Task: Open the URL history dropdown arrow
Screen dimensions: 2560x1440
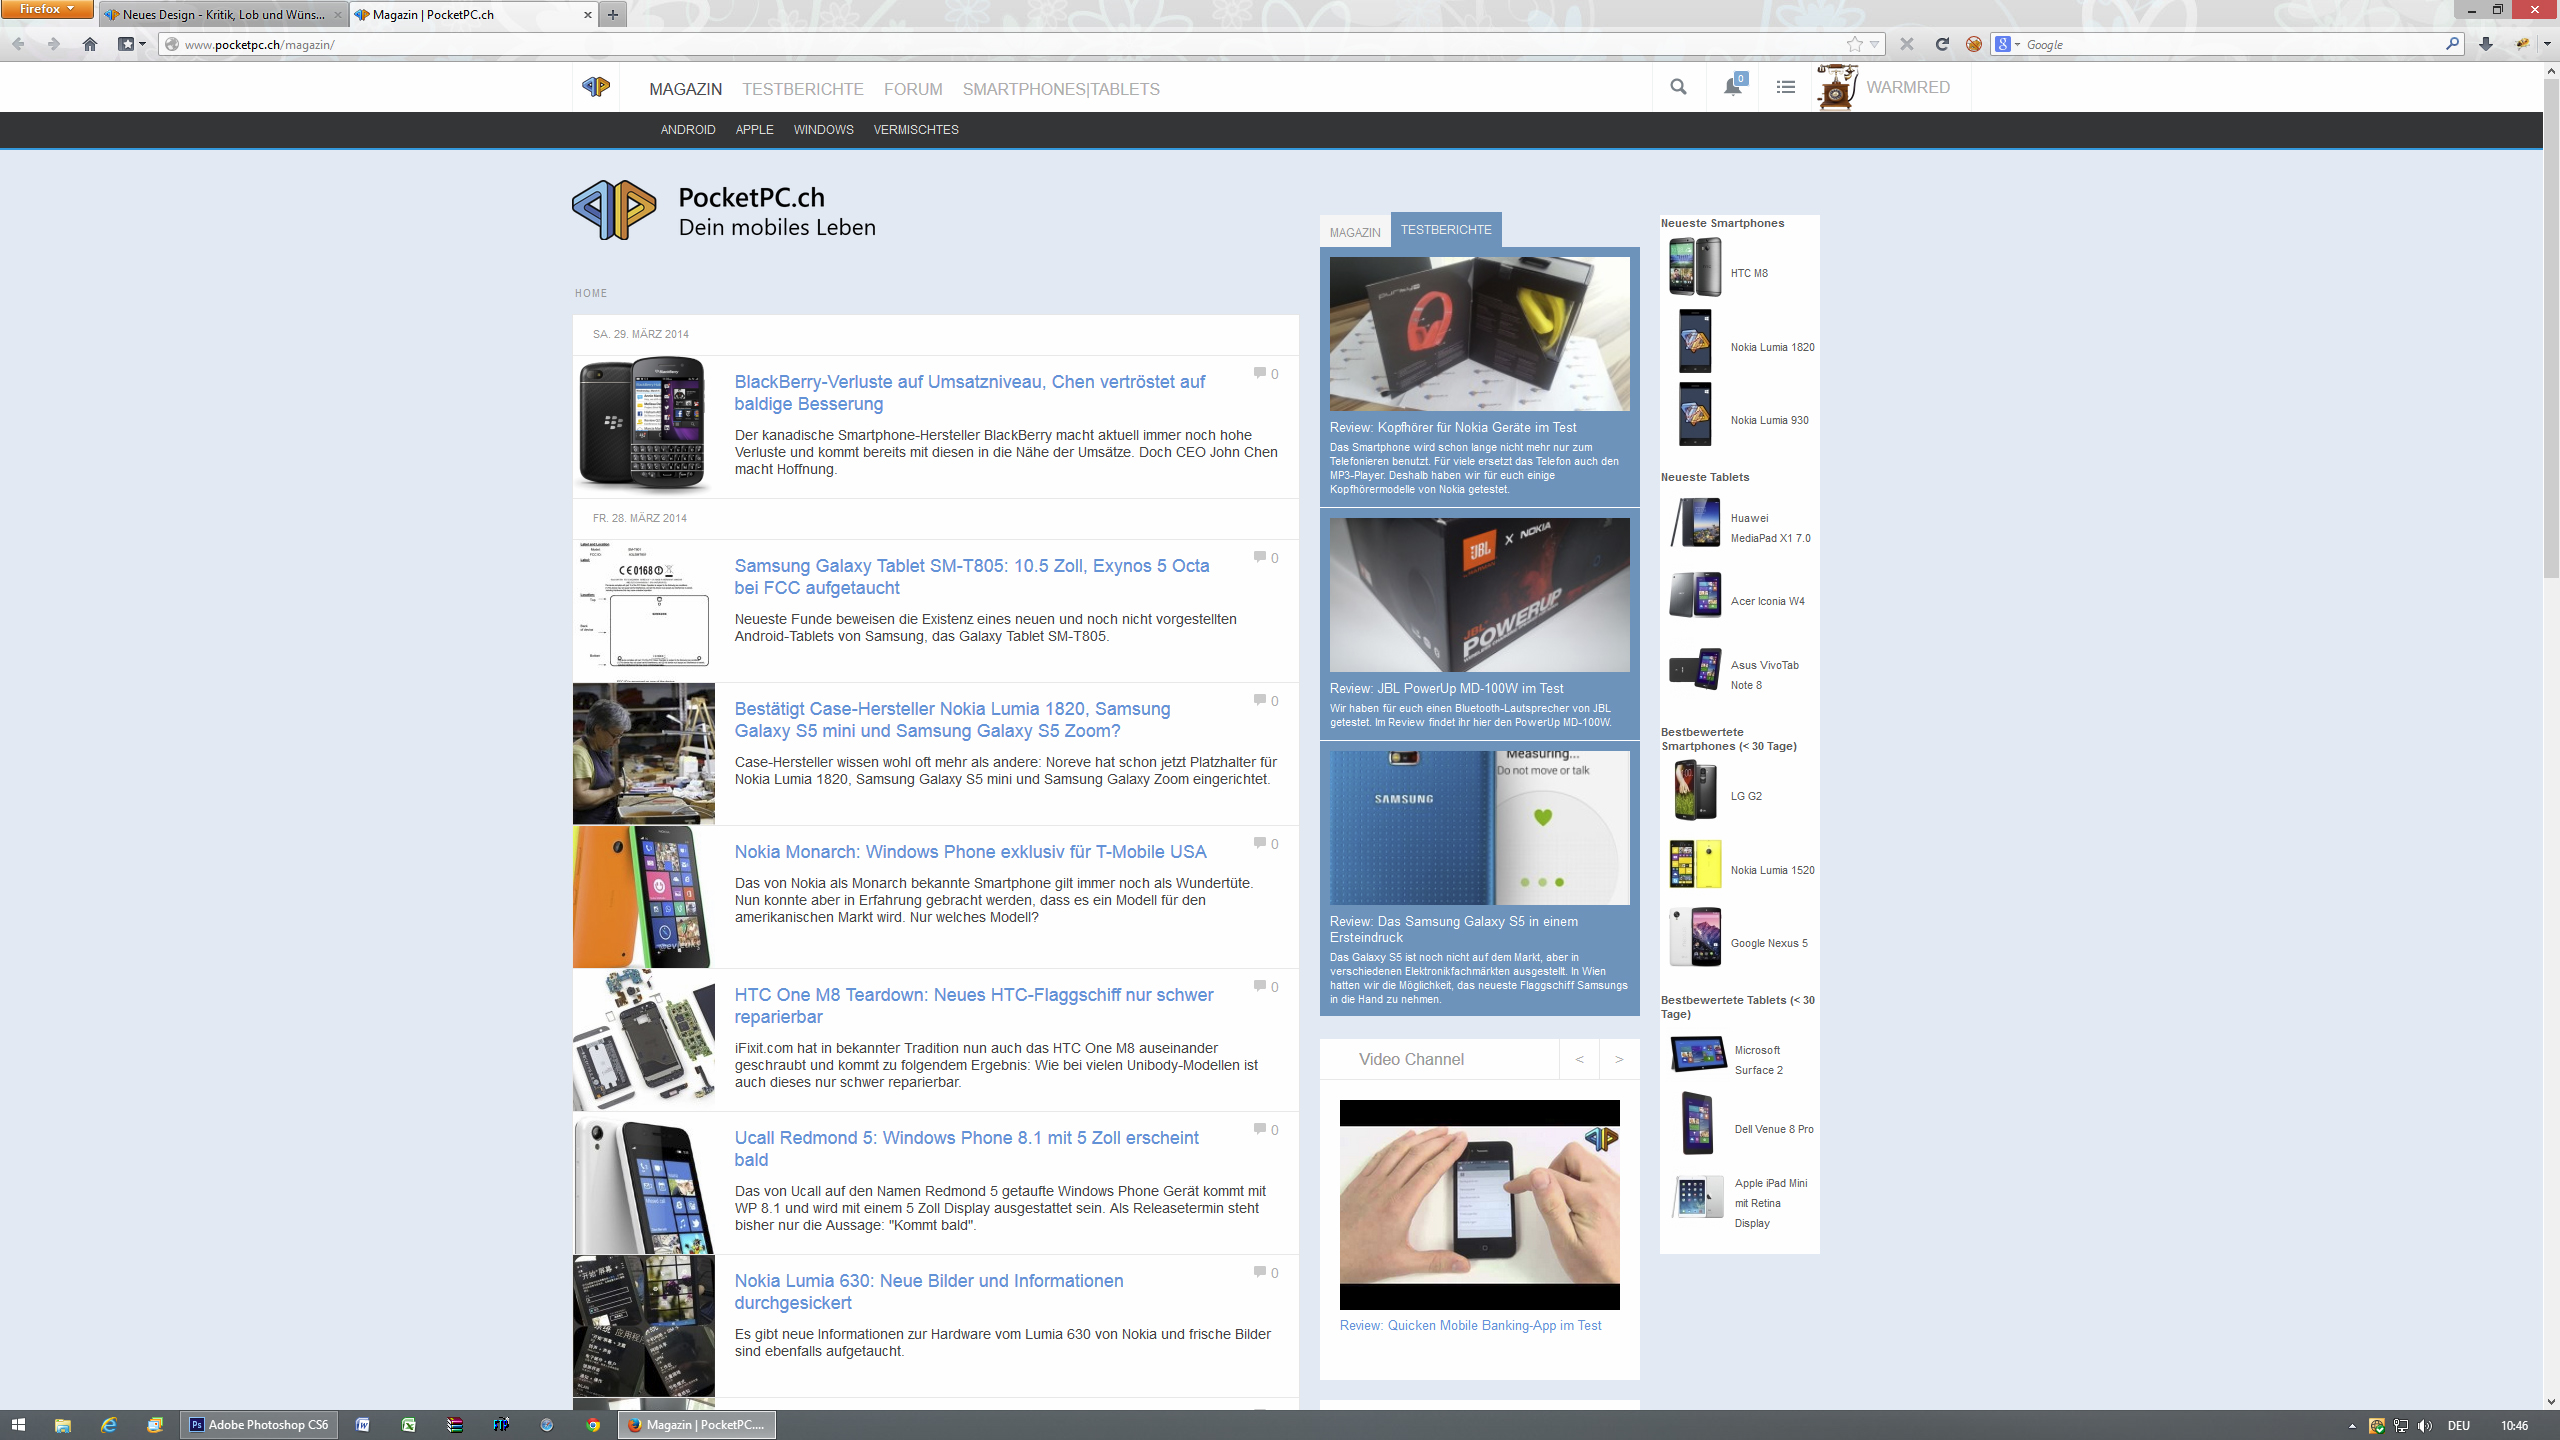Action: (x=1874, y=44)
